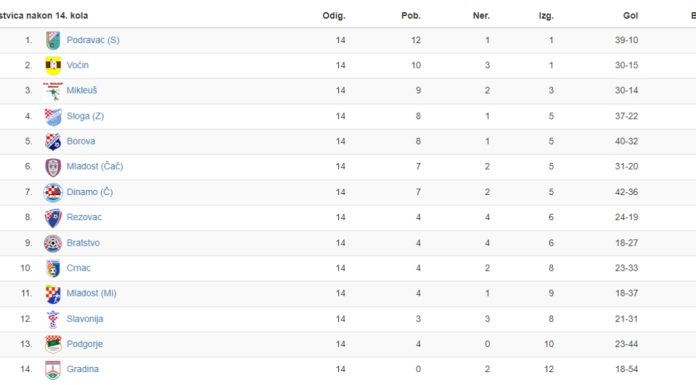Click the Gradina club crest
This screenshot has width=696, height=385.
click(x=53, y=370)
